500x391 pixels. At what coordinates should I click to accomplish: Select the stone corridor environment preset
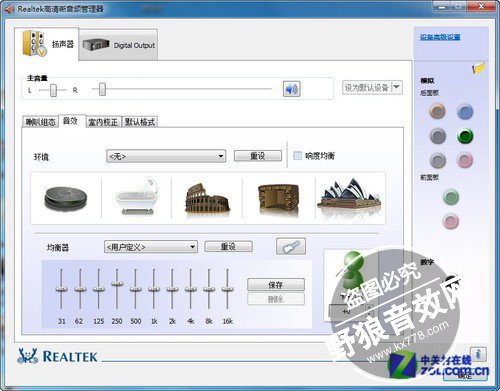click(279, 199)
